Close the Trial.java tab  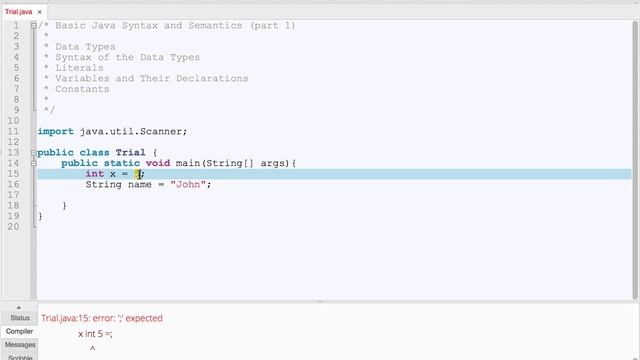(x=40, y=12)
